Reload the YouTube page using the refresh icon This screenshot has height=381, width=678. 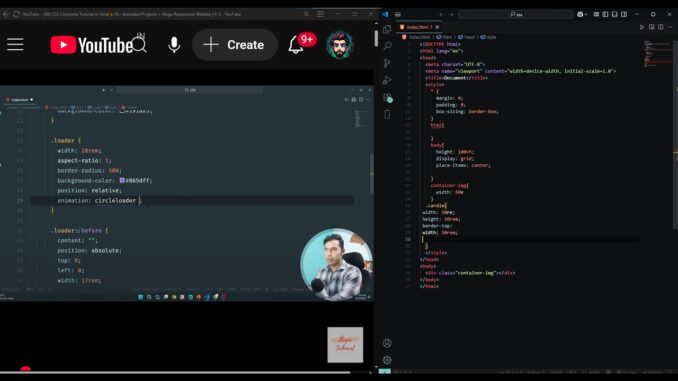click(16, 14)
